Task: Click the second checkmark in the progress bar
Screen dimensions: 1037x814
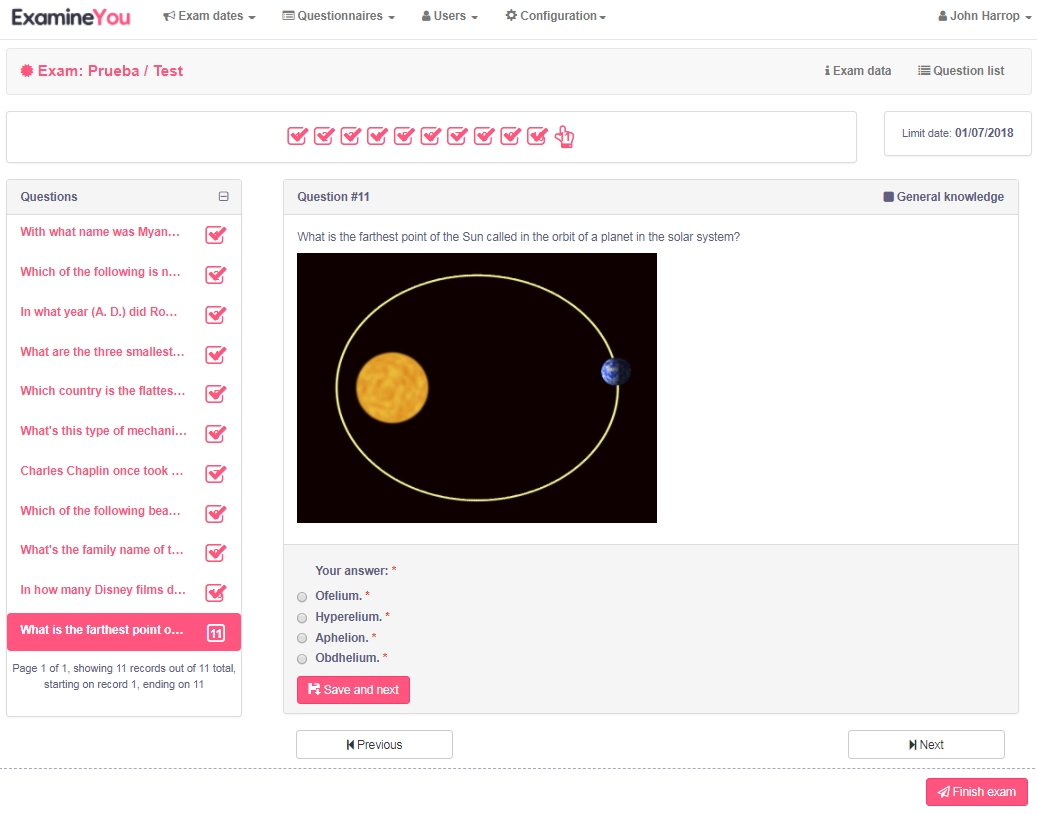Action: click(x=324, y=136)
